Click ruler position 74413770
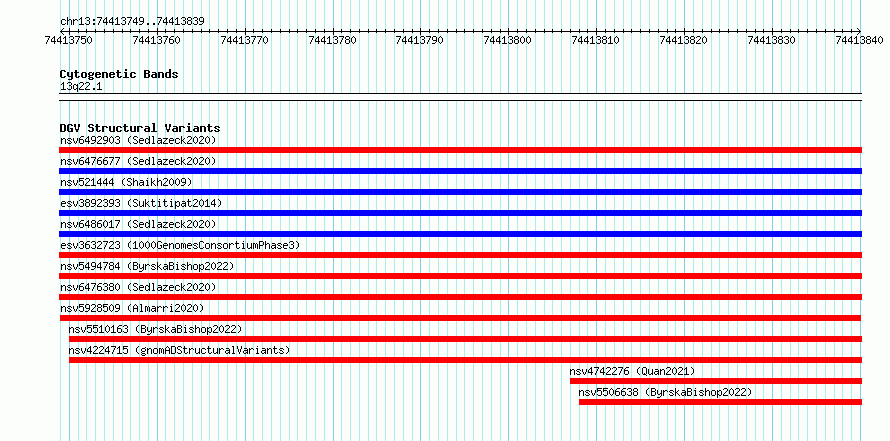 (245, 40)
